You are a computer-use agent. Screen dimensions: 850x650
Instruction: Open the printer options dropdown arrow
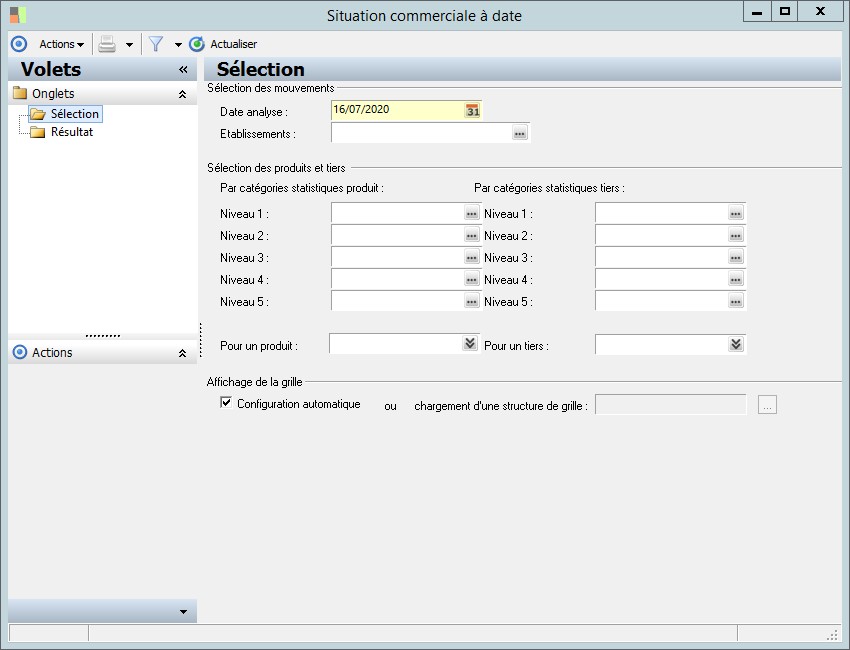click(129, 45)
